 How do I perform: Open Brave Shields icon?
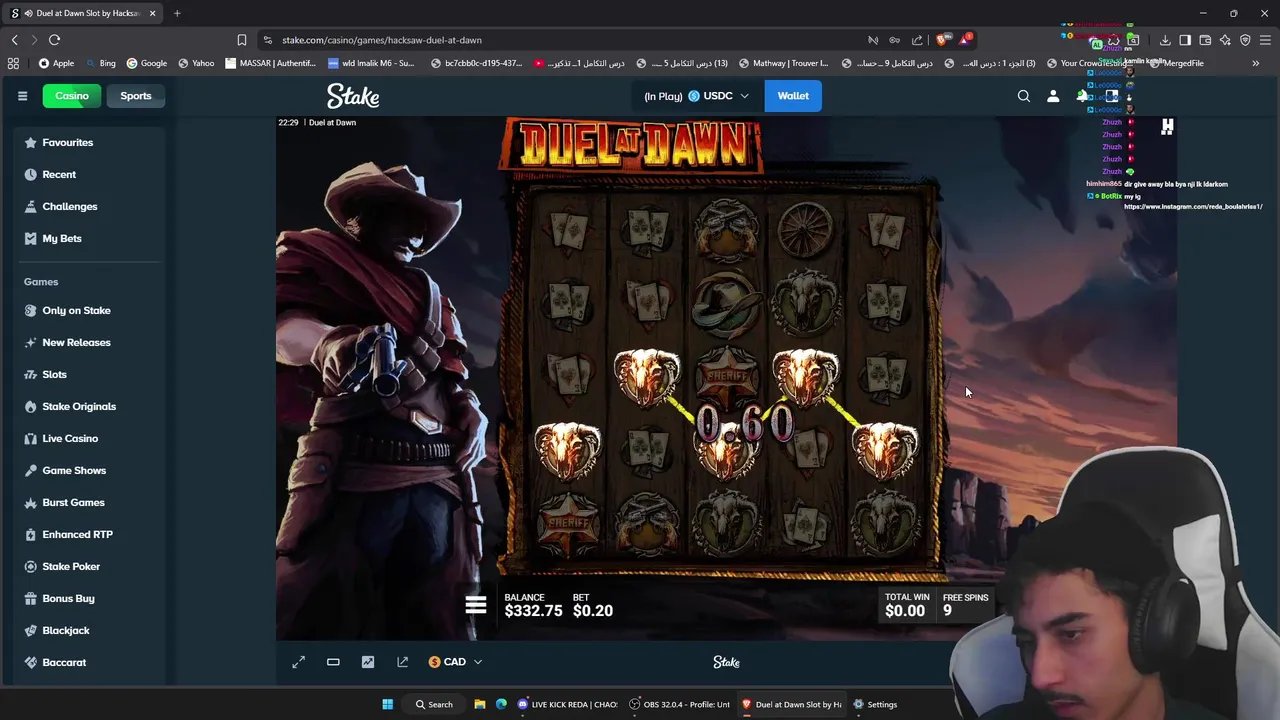pyautogui.click(x=942, y=40)
